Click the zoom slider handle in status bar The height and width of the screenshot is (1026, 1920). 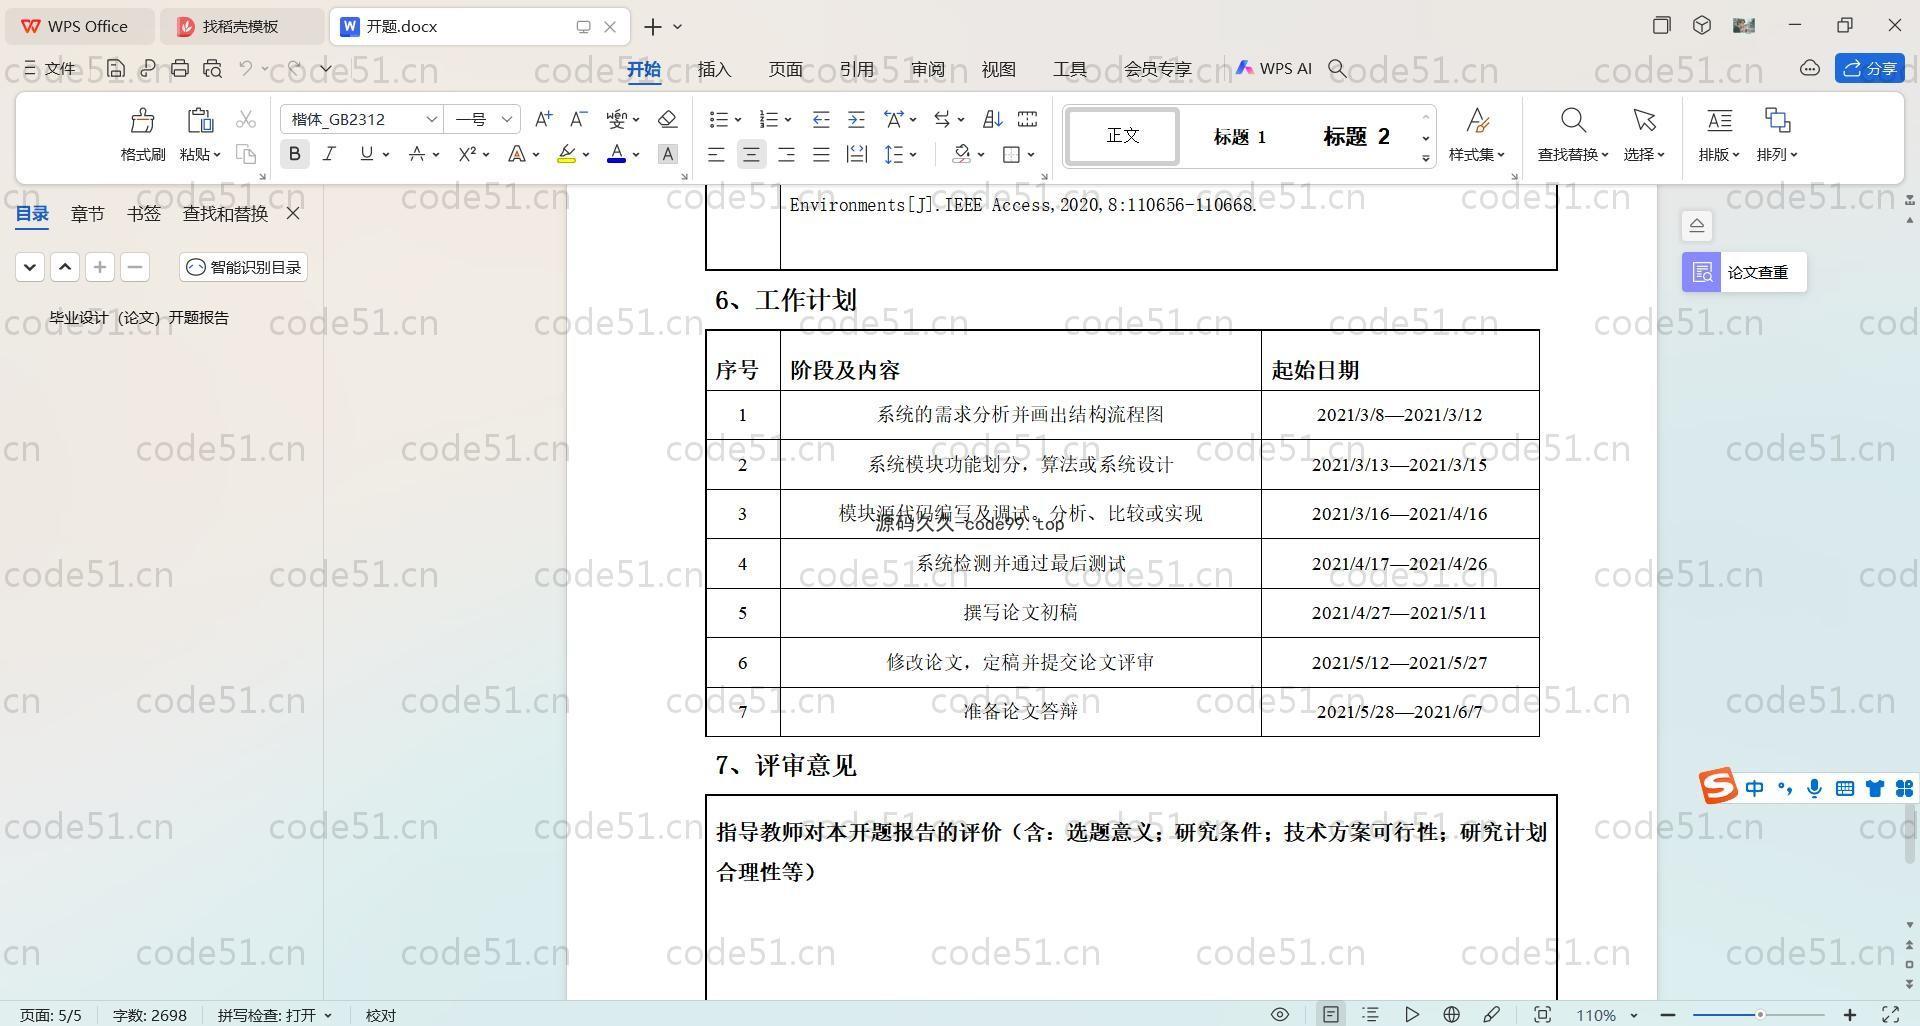tap(1759, 1014)
